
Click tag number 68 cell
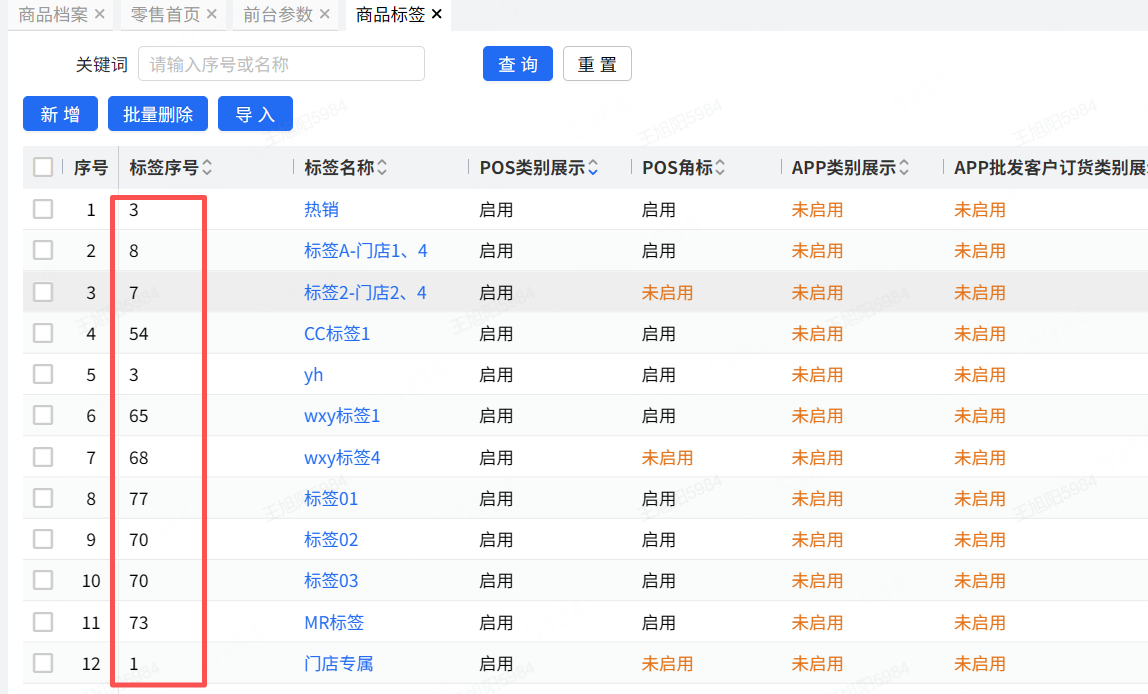coord(138,458)
